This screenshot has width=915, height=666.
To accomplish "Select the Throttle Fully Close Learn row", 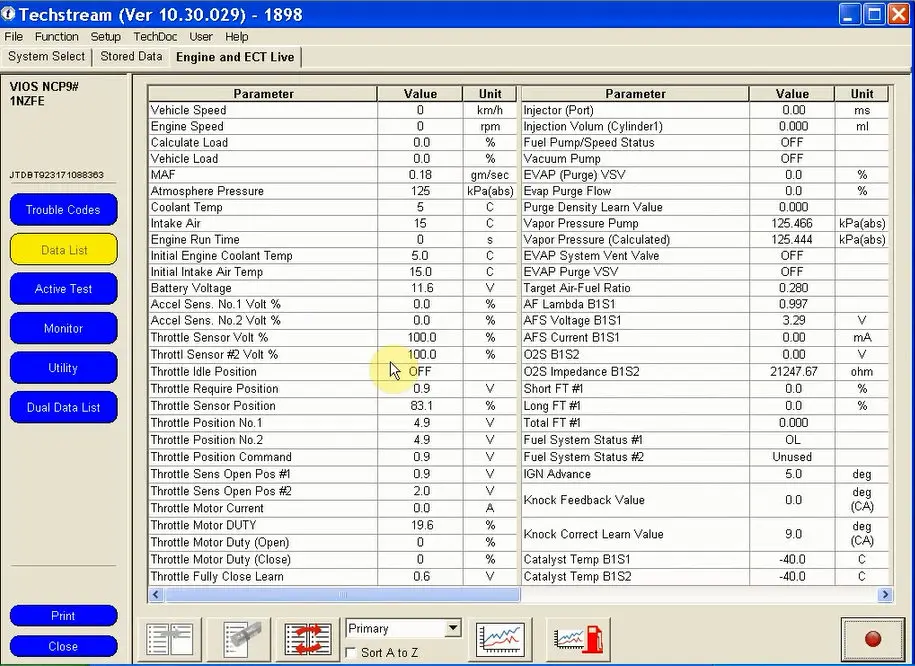I will pos(333,577).
